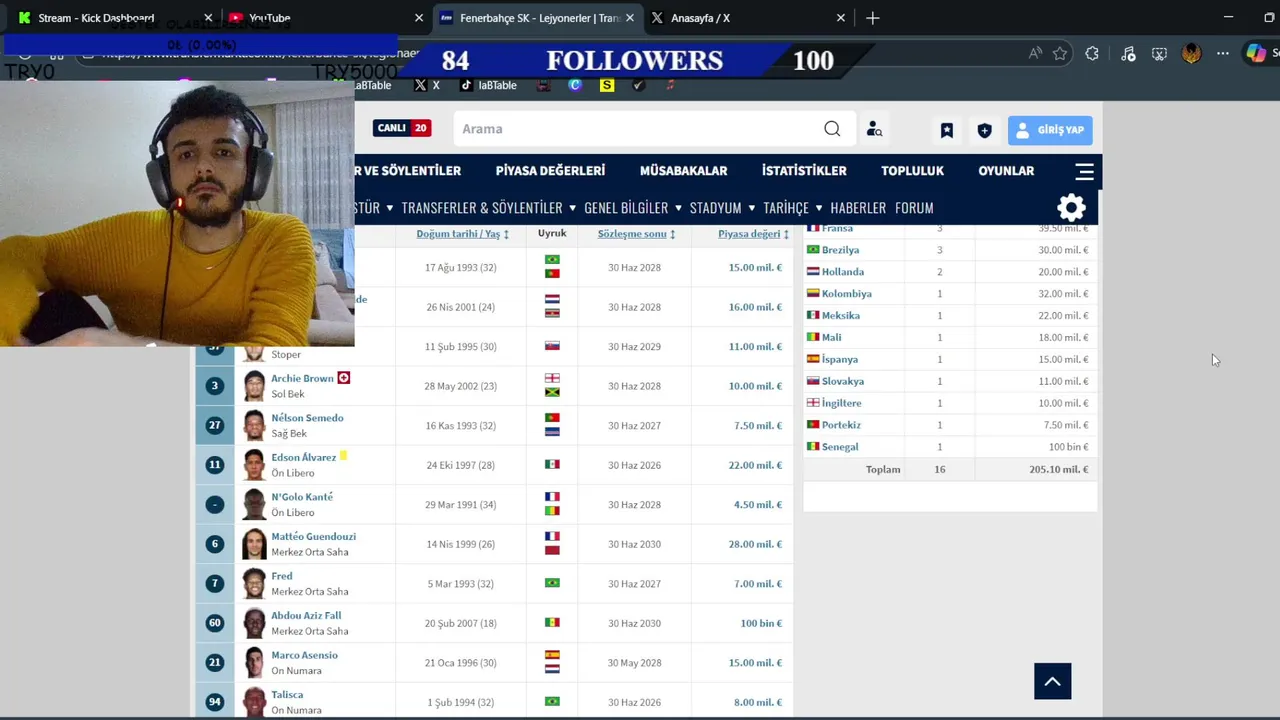1280x720 pixels.
Task: Click Archie Brown's player photo
Action: [254, 386]
